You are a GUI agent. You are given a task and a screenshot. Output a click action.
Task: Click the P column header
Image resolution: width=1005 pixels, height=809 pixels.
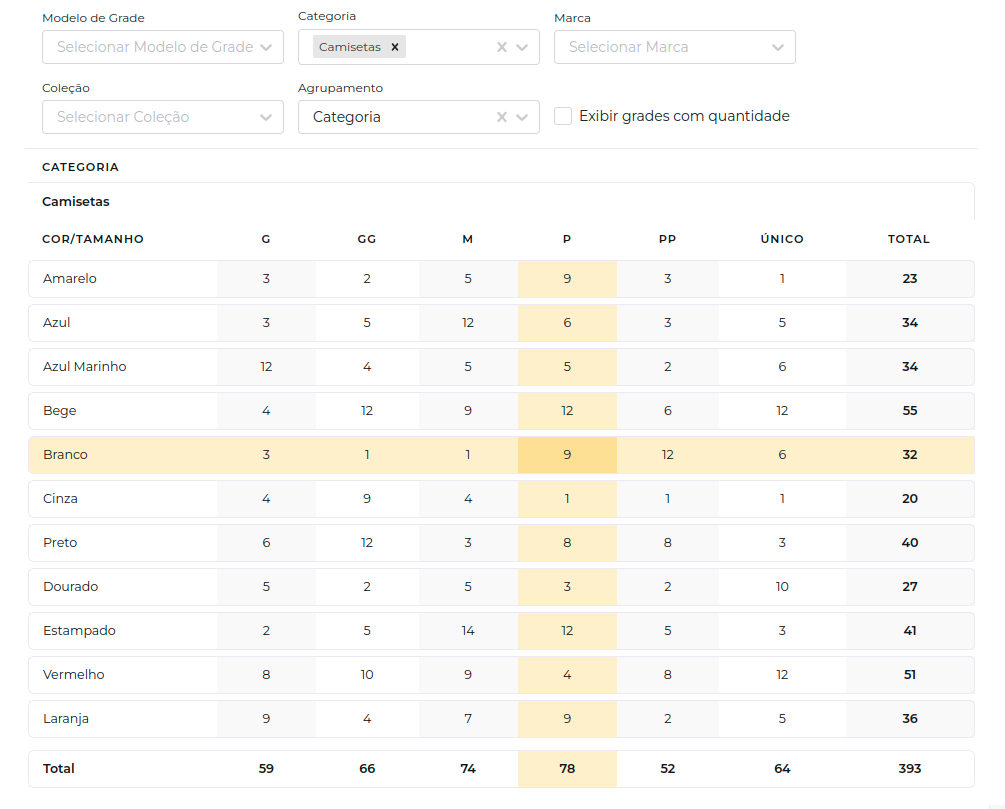click(567, 239)
